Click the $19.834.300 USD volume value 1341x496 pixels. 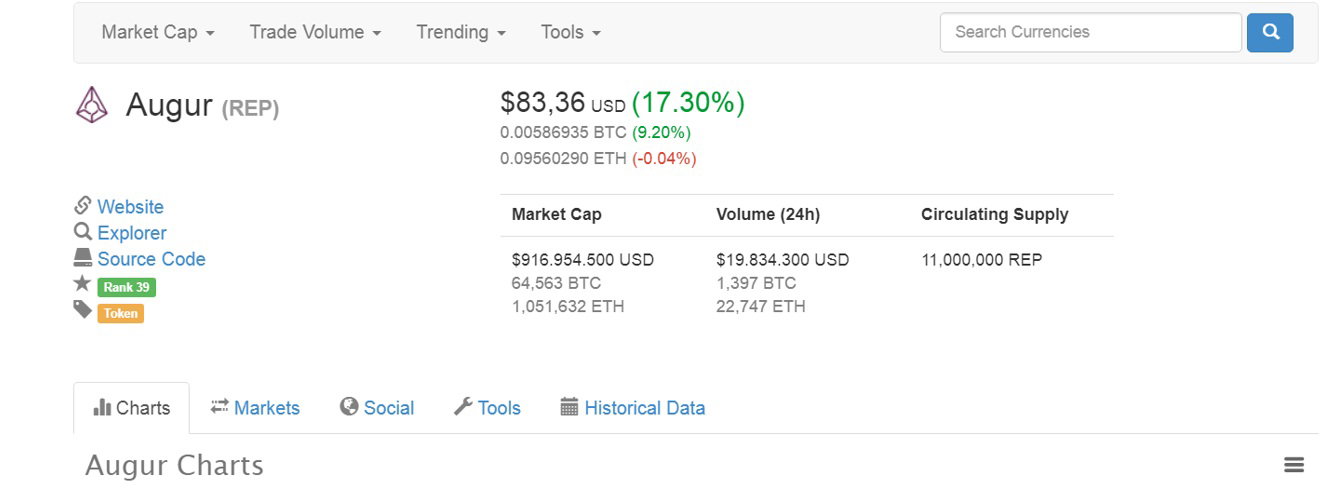click(x=783, y=260)
